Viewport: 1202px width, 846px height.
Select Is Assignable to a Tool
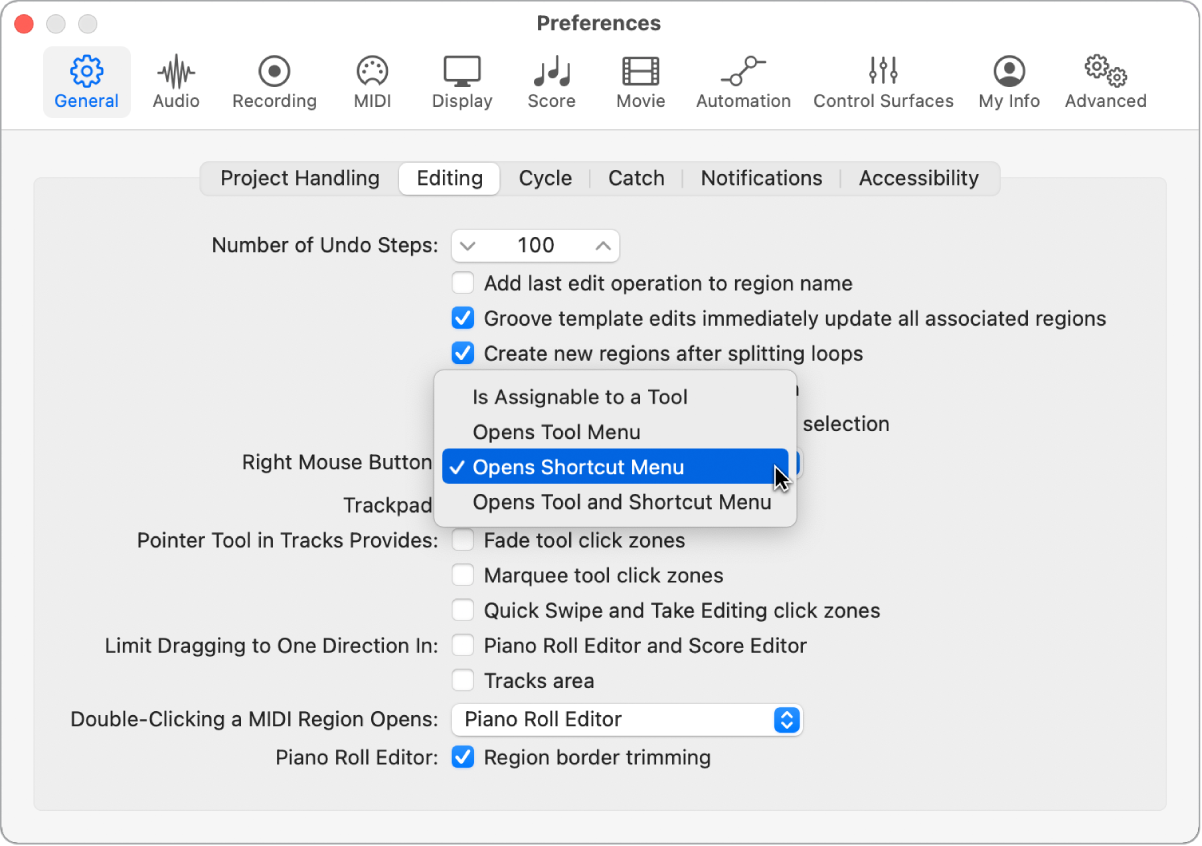pyautogui.click(x=580, y=398)
